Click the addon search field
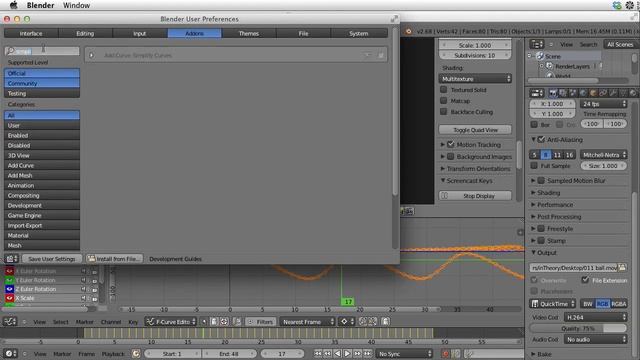 tap(42, 51)
